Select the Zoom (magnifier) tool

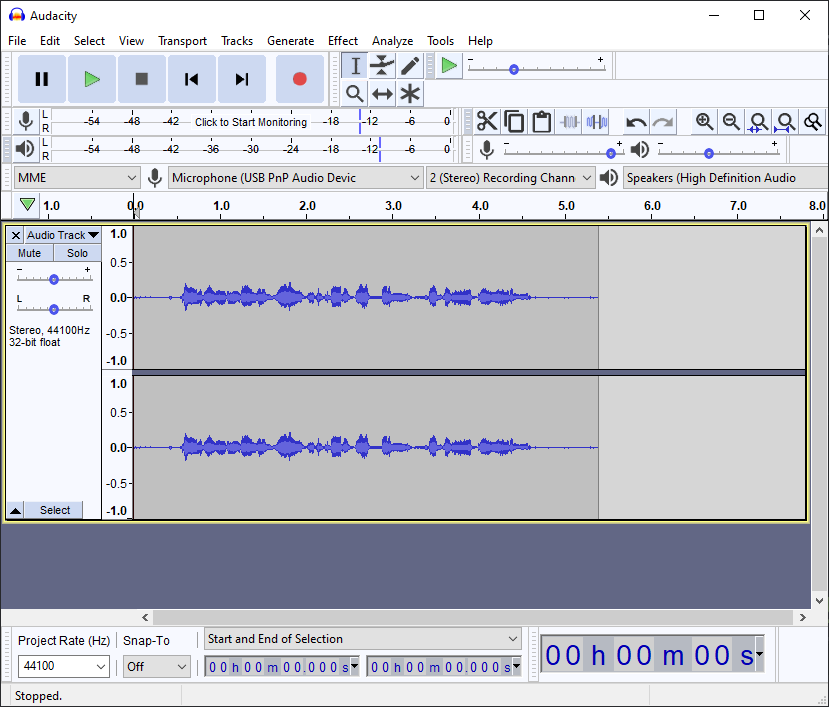355,94
